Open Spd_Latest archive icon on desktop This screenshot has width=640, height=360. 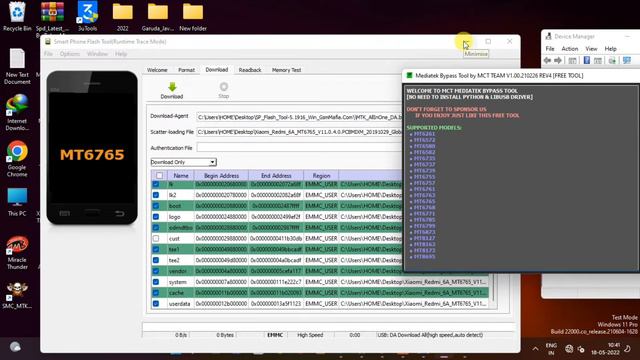click(52, 12)
